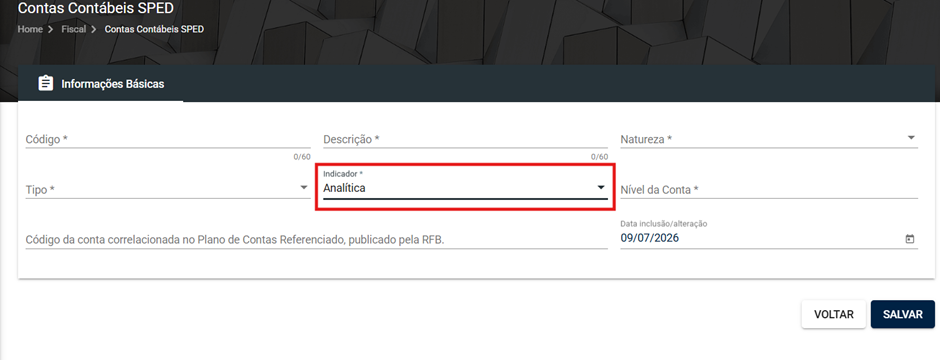This screenshot has width=940, height=360.
Task: Click Contas Contábeis SPED breadcrumb item
Action: pyautogui.click(x=154, y=29)
